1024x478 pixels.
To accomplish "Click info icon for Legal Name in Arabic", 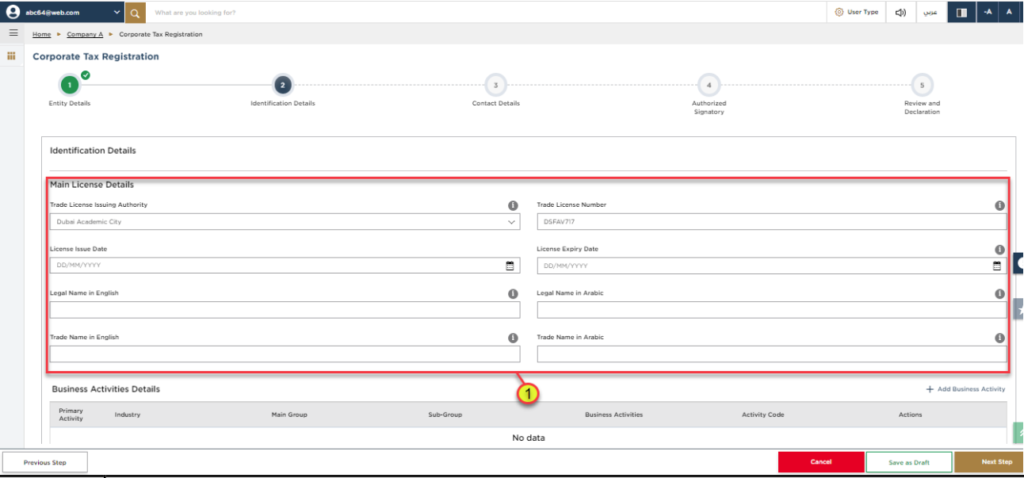I will (x=999, y=294).
